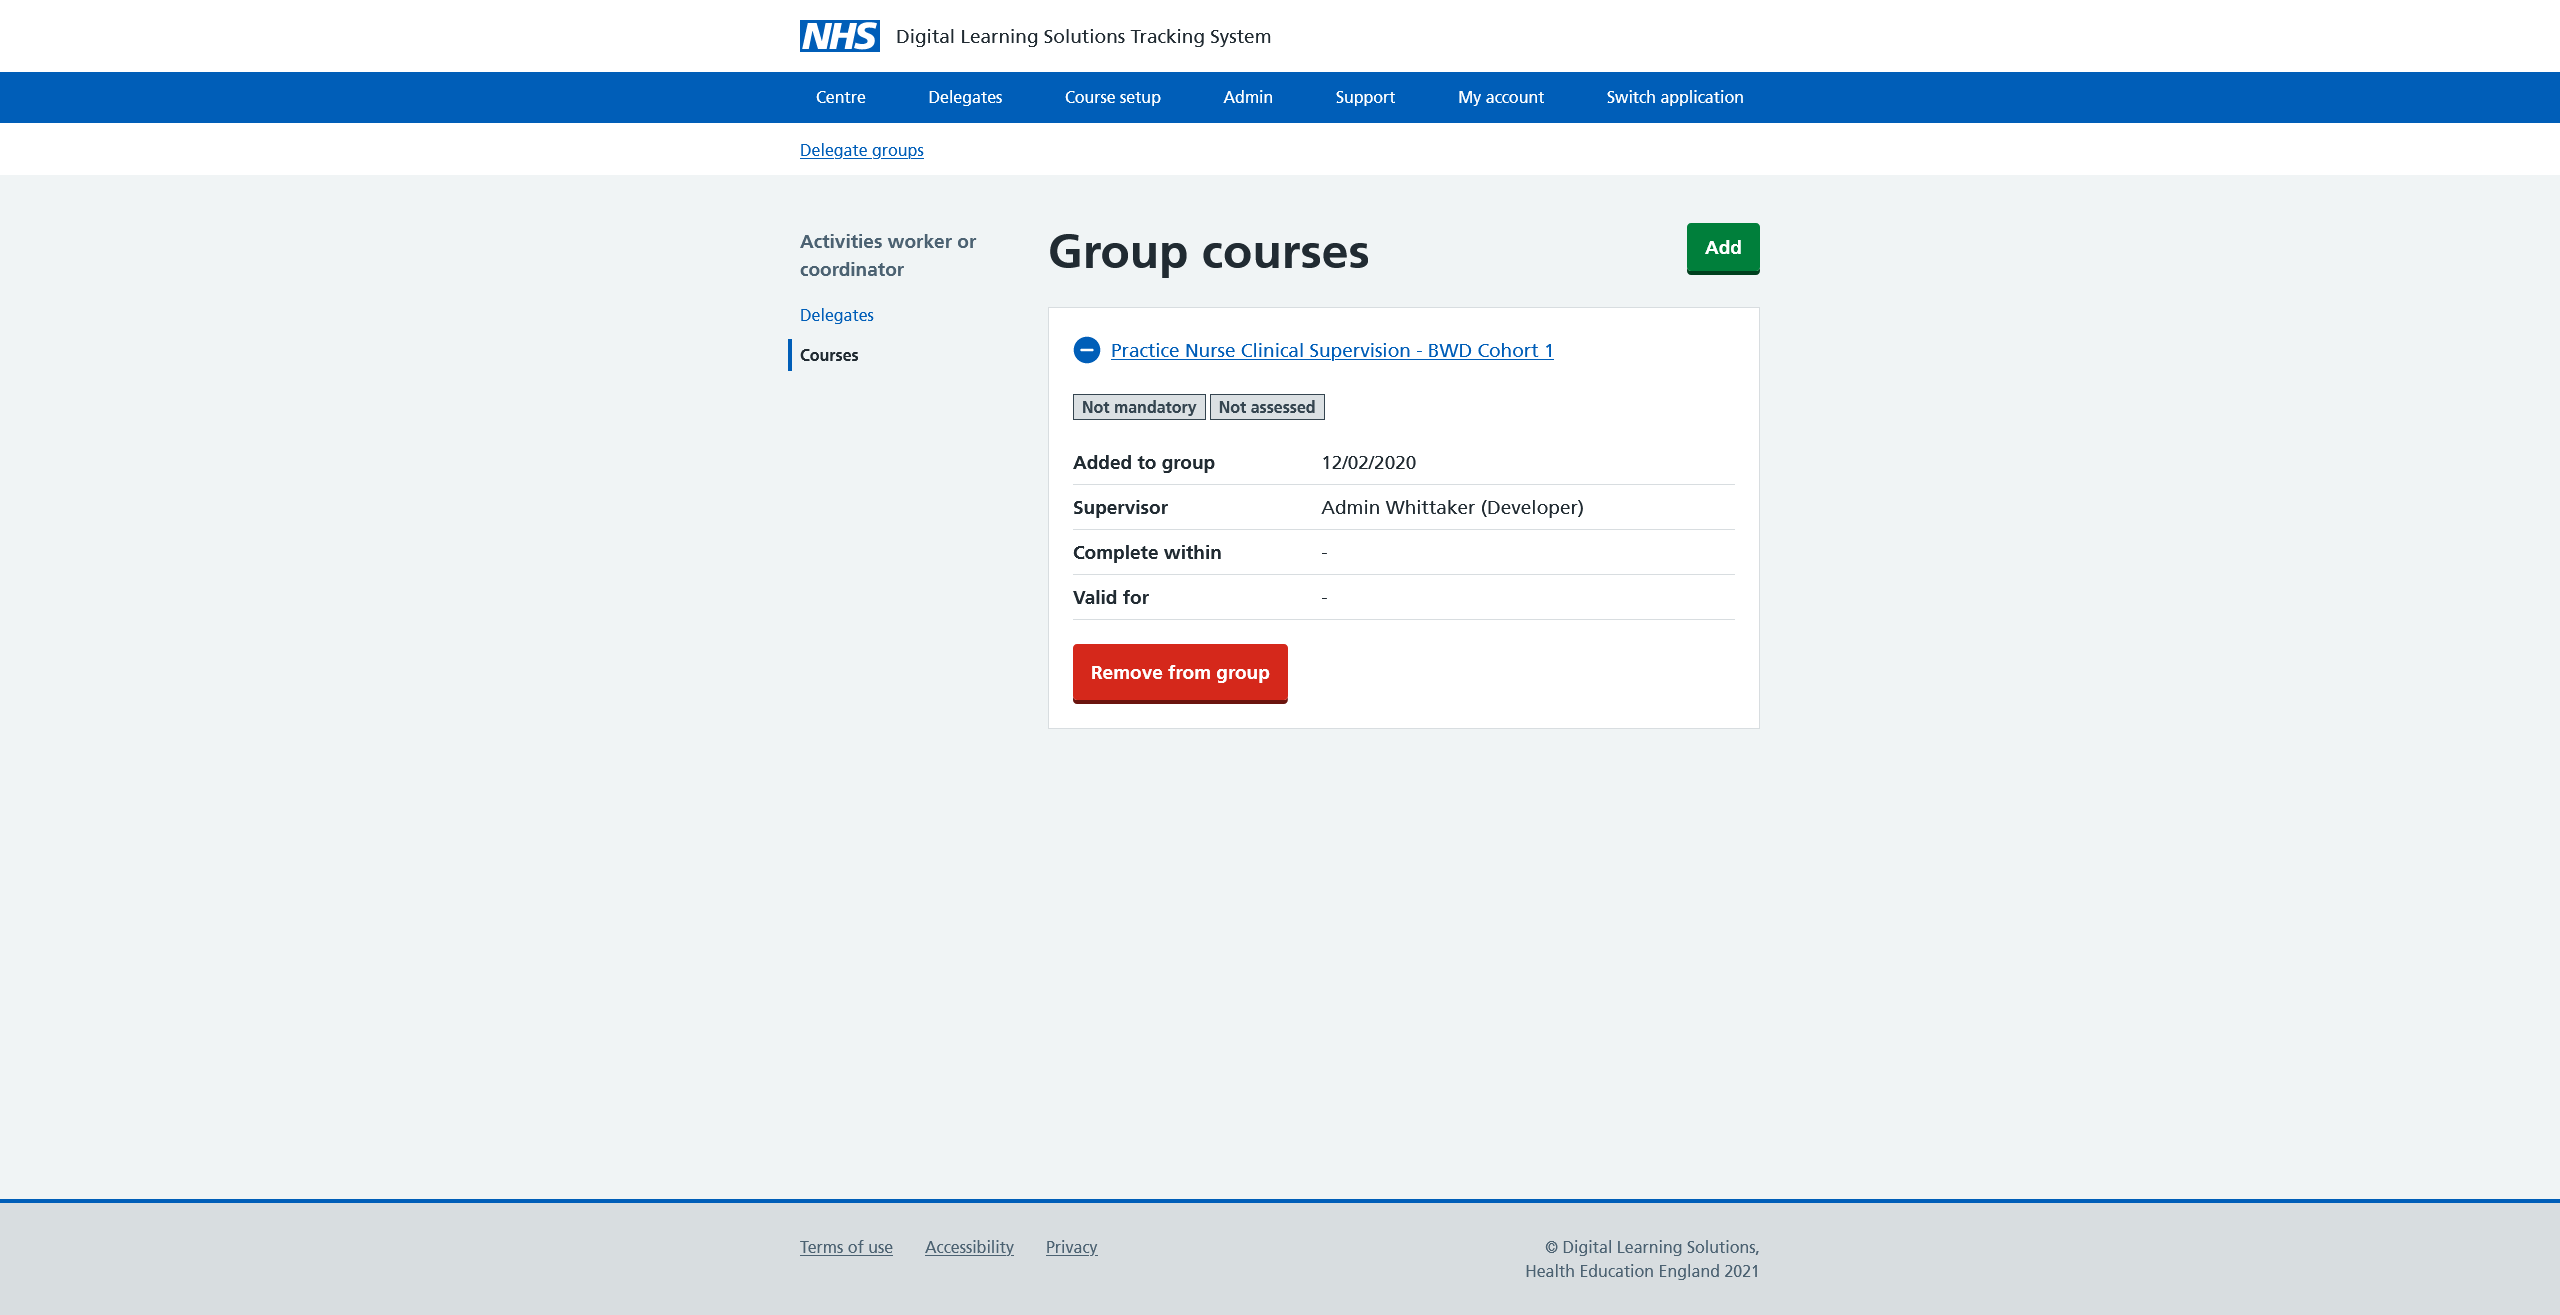Open My account menu item
The height and width of the screenshot is (1315, 2560).
pos(1500,97)
